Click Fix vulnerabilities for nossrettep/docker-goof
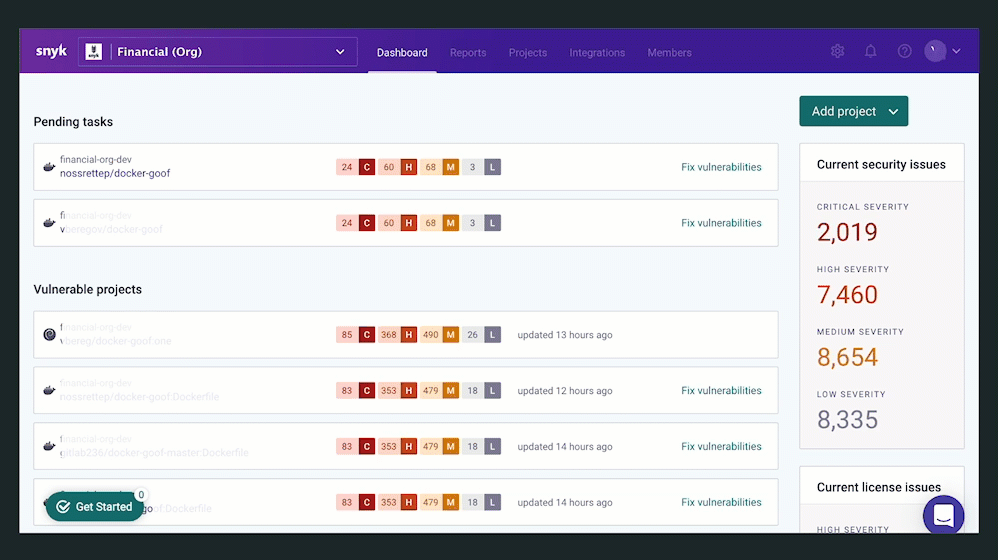 click(x=721, y=167)
